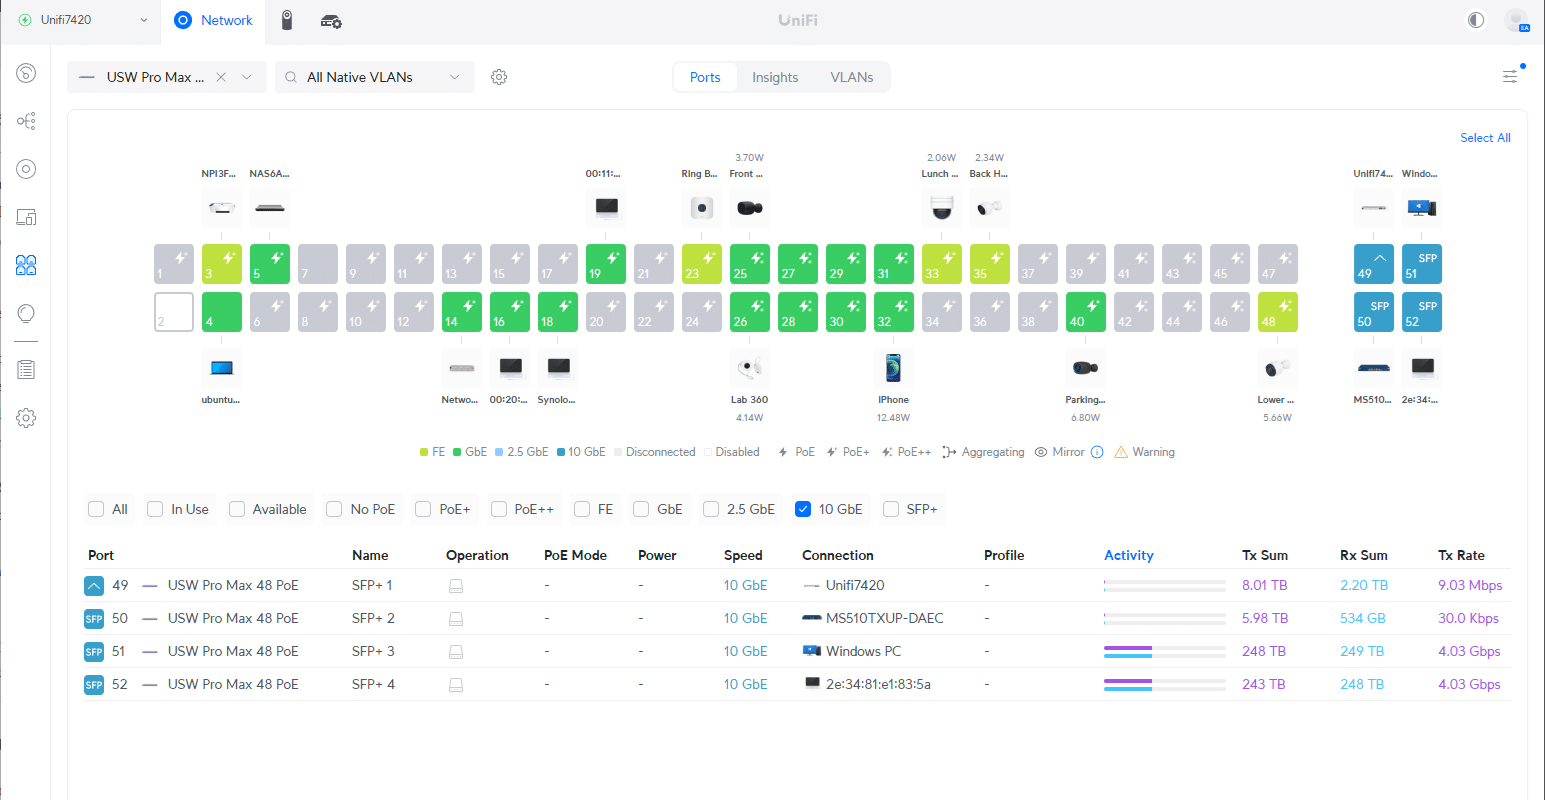Screen dimensions: 1545x800
Task: Select SFP port 49 uplink
Action: click(x=1374, y=264)
